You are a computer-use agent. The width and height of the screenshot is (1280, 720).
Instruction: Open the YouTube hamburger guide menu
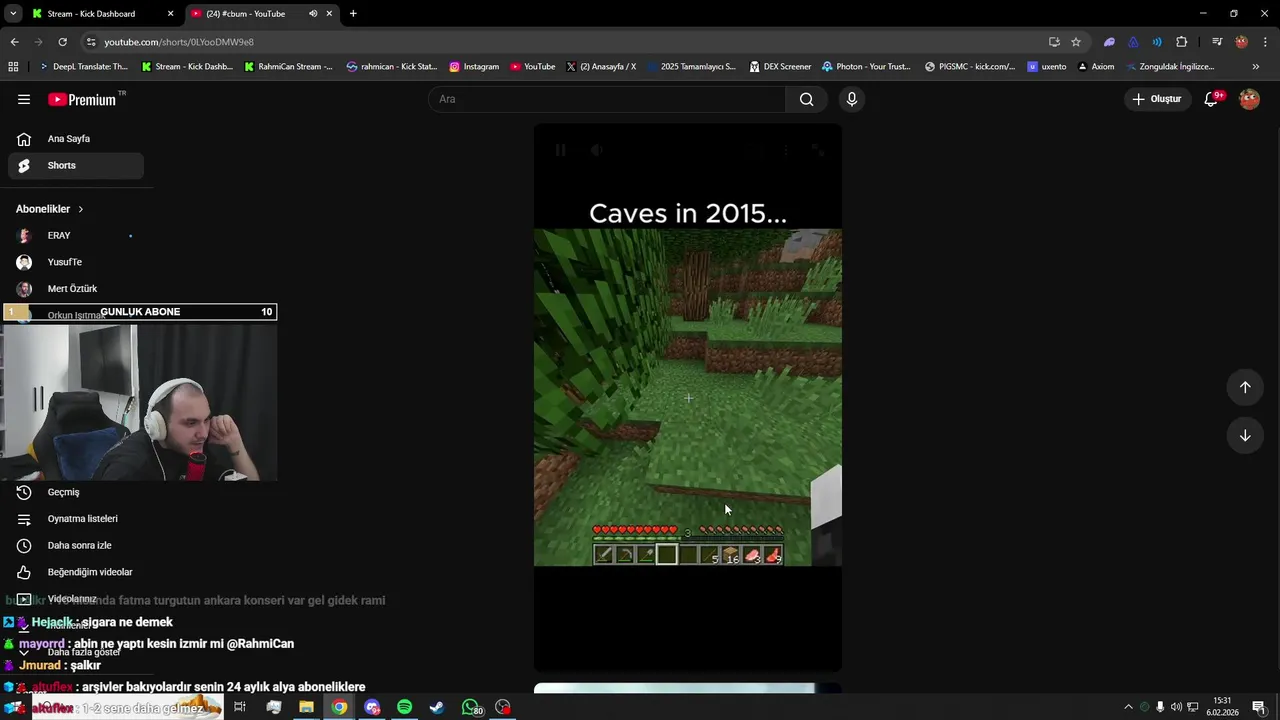coord(24,99)
